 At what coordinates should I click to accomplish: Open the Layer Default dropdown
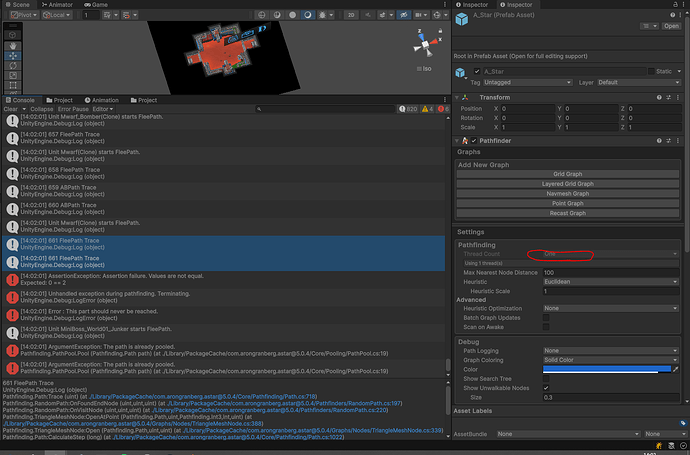[x=639, y=83]
